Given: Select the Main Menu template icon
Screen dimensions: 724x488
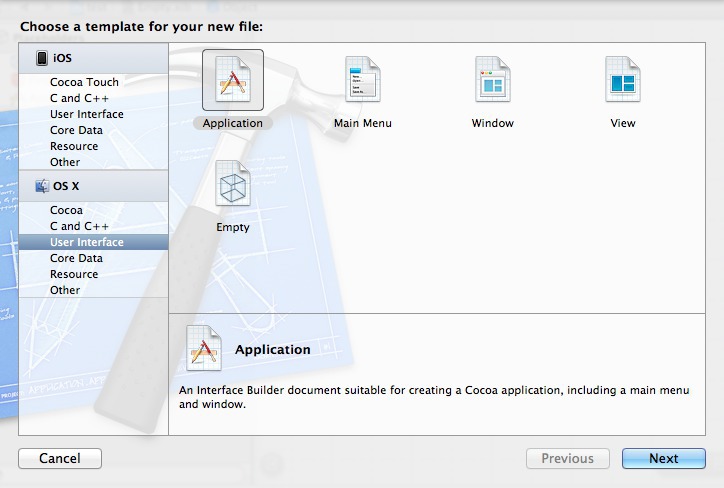Looking at the screenshot, I should 363,79.
